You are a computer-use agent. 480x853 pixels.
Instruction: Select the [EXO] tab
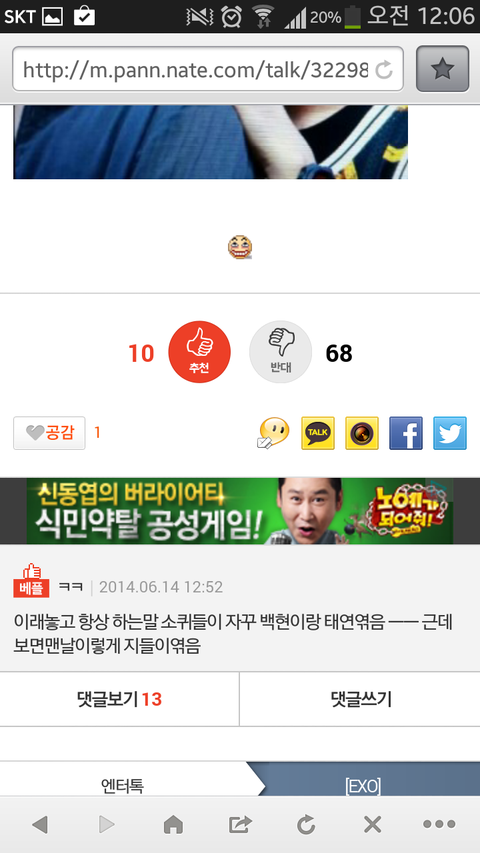coord(363,785)
